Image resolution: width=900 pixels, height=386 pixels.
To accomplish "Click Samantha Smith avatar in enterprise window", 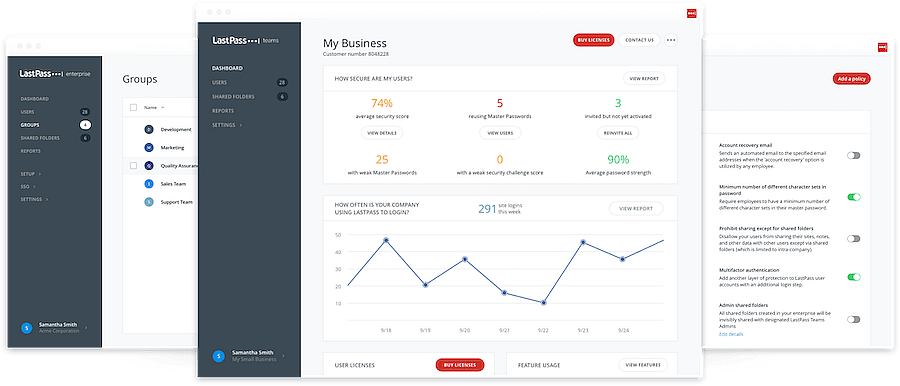I will tap(26, 327).
